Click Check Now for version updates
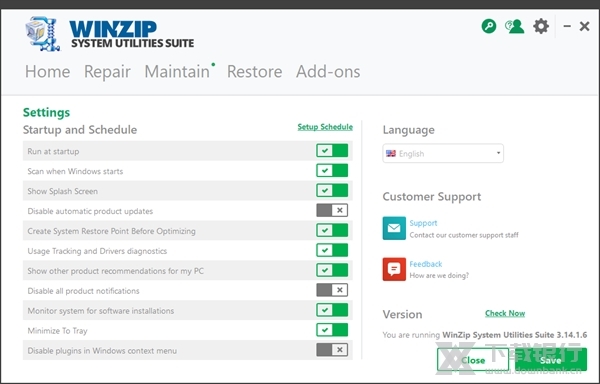This screenshot has width=600, height=384. [505, 313]
